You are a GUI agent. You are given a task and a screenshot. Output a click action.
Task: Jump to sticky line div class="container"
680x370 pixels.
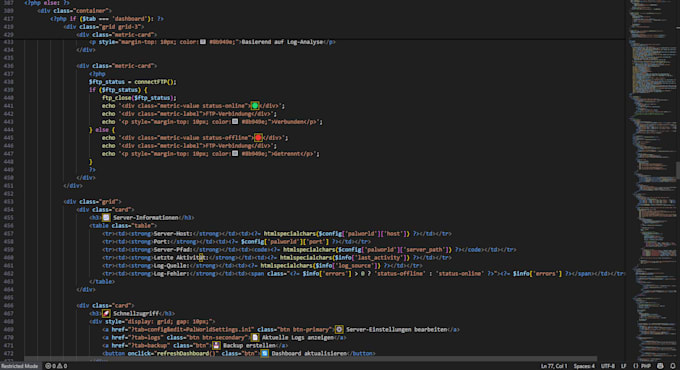click(74, 10)
